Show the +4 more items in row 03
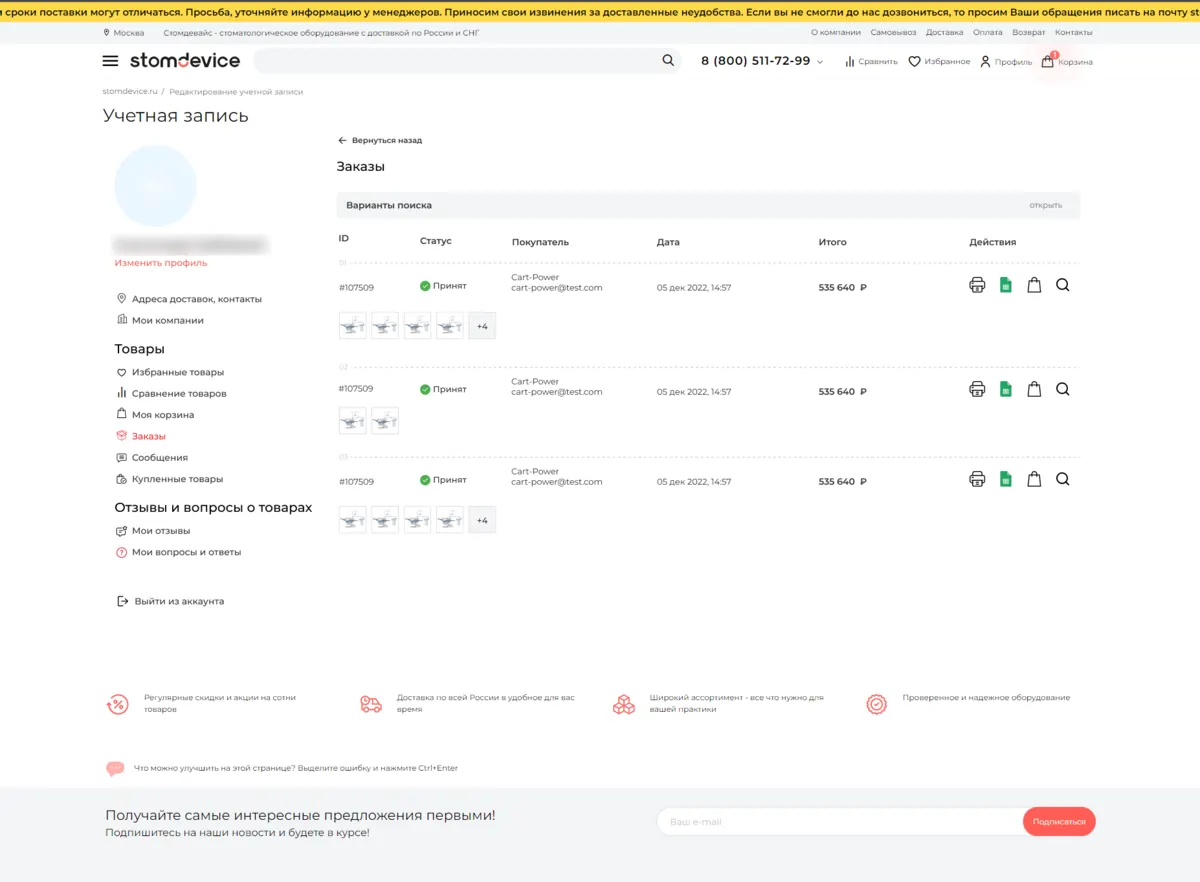This screenshot has height=882, width=1200. [x=482, y=520]
